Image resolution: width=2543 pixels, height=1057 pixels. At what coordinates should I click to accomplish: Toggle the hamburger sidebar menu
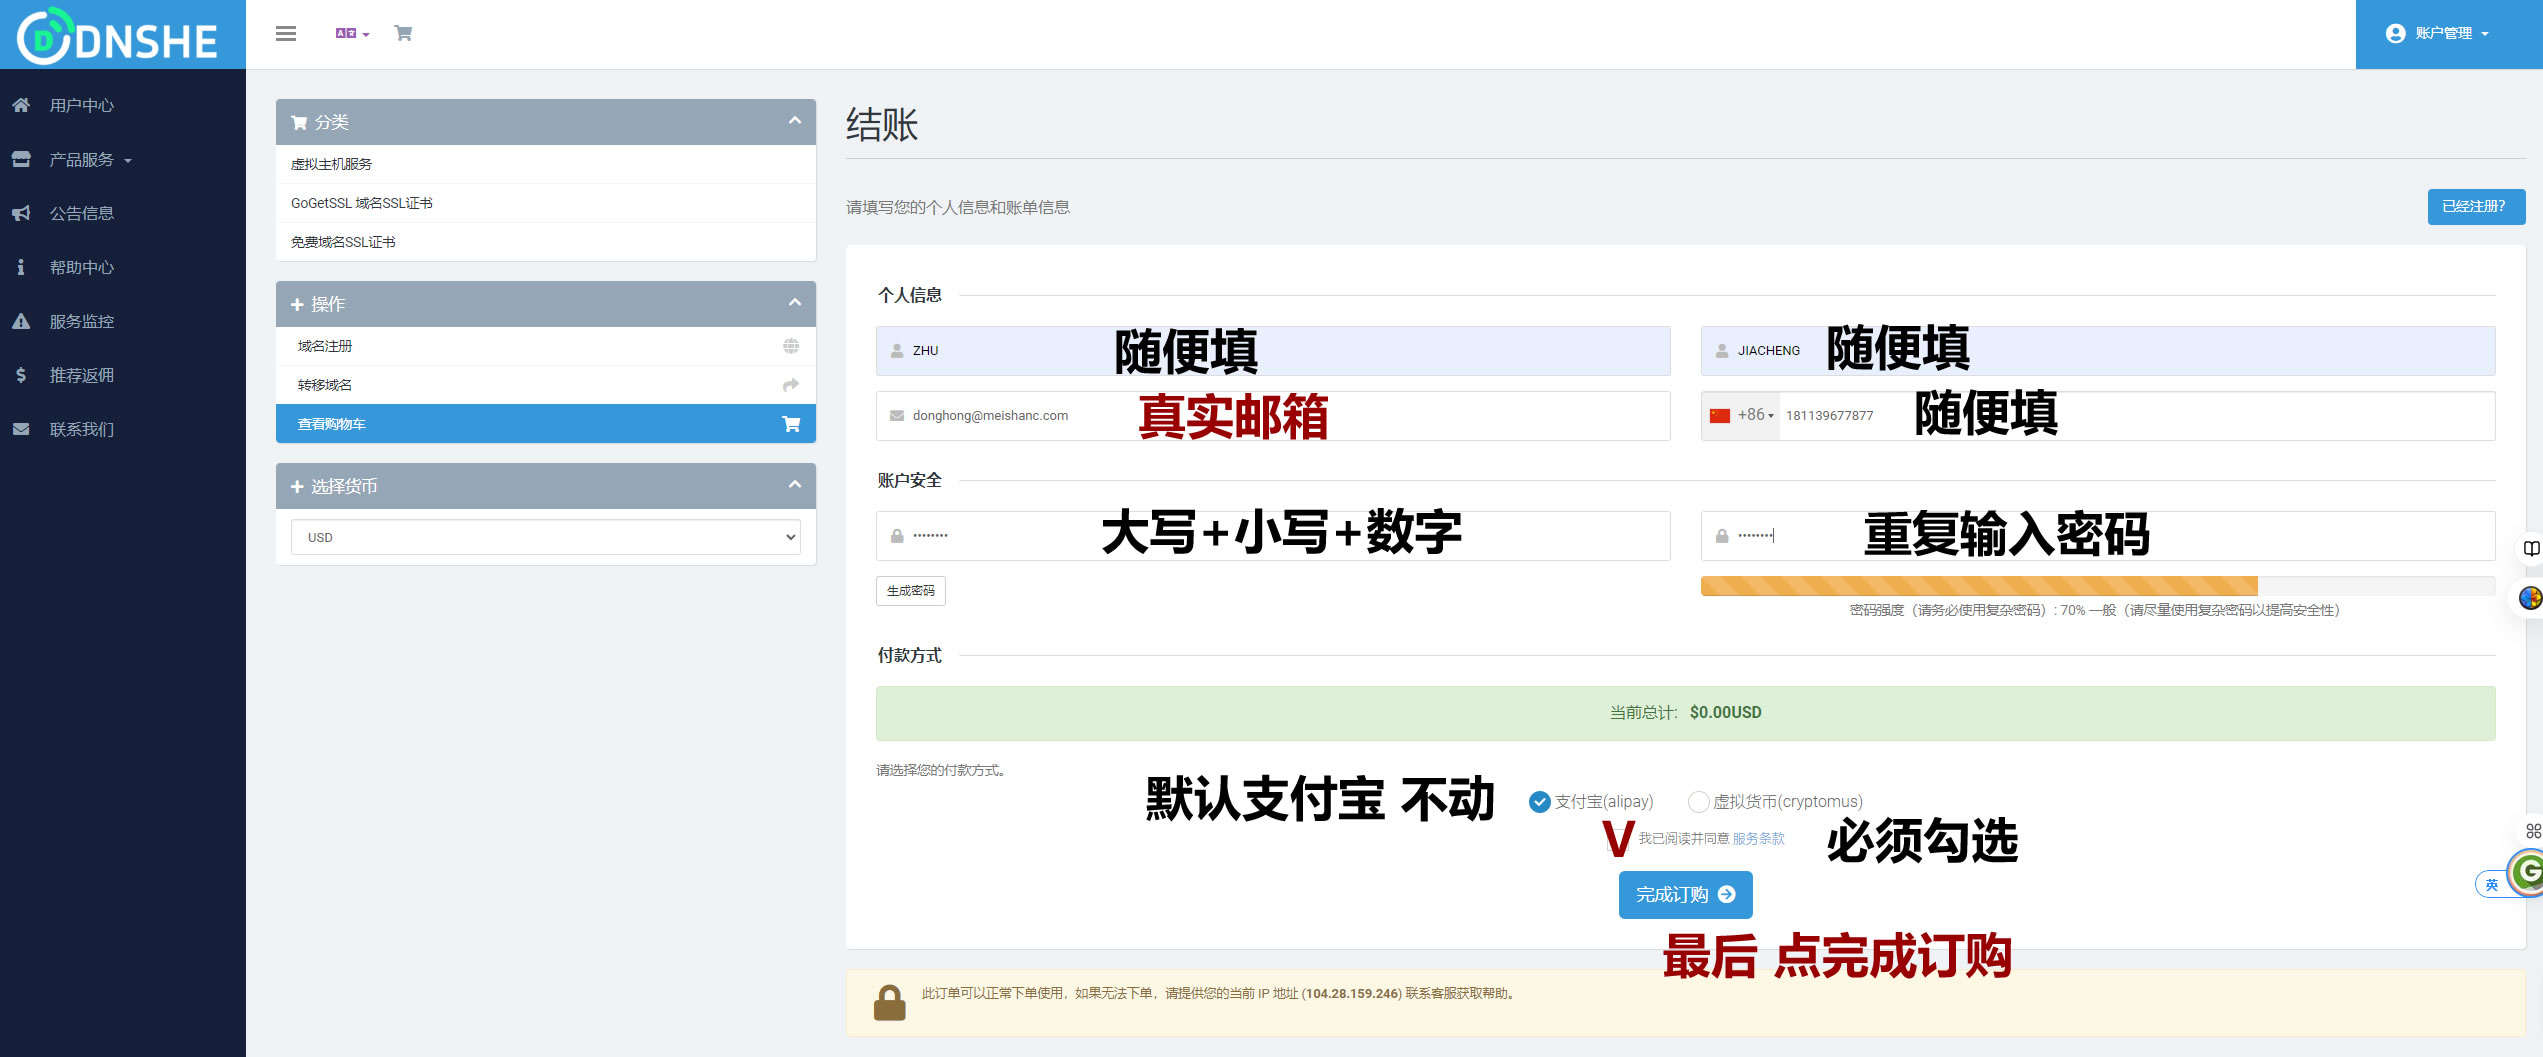point(286,34)
